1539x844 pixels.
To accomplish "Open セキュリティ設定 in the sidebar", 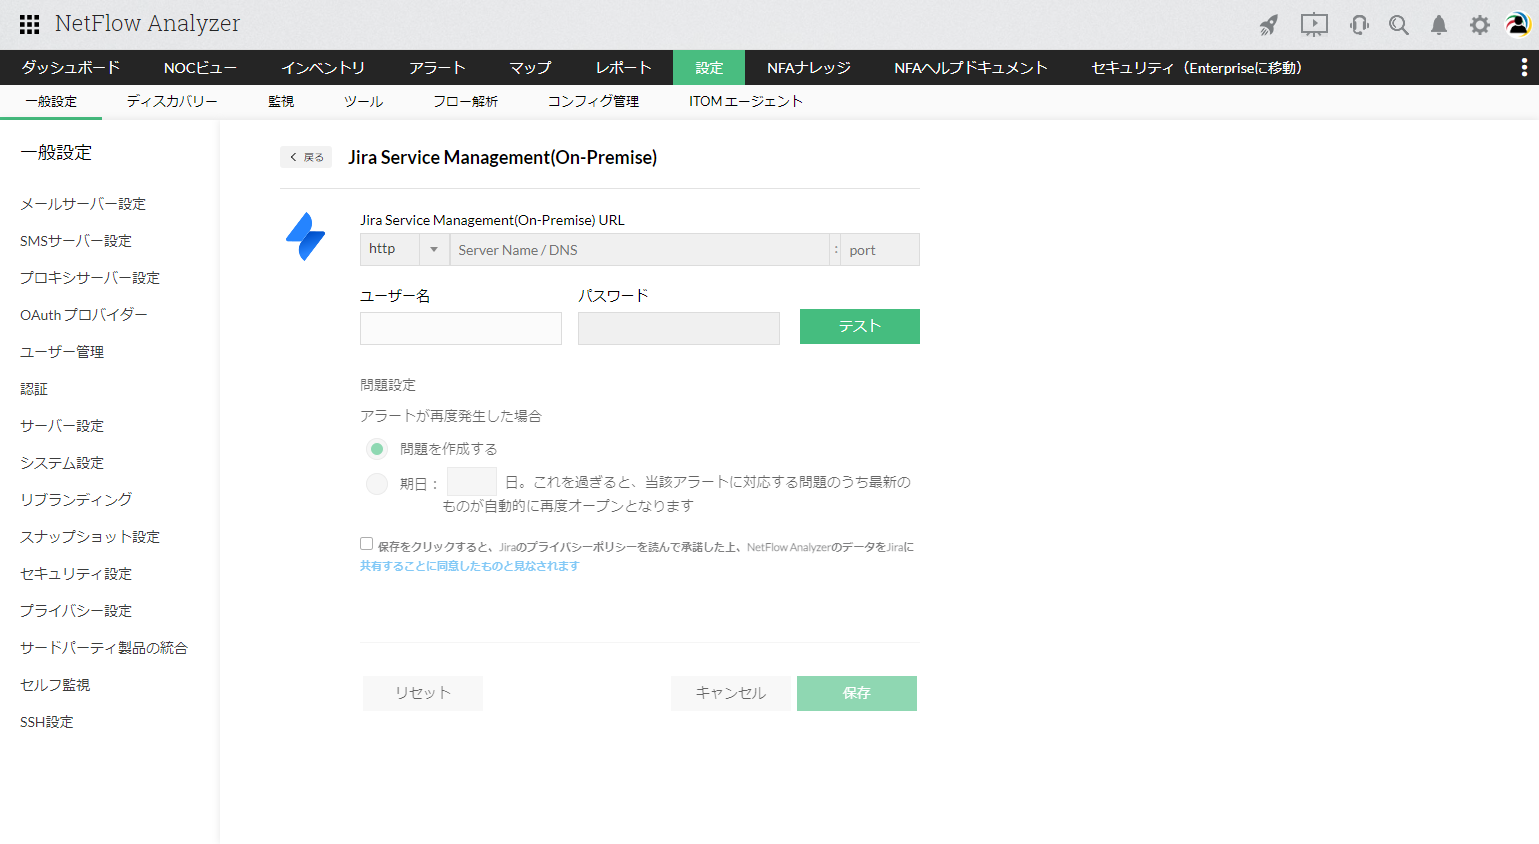I will pos(76,574).
